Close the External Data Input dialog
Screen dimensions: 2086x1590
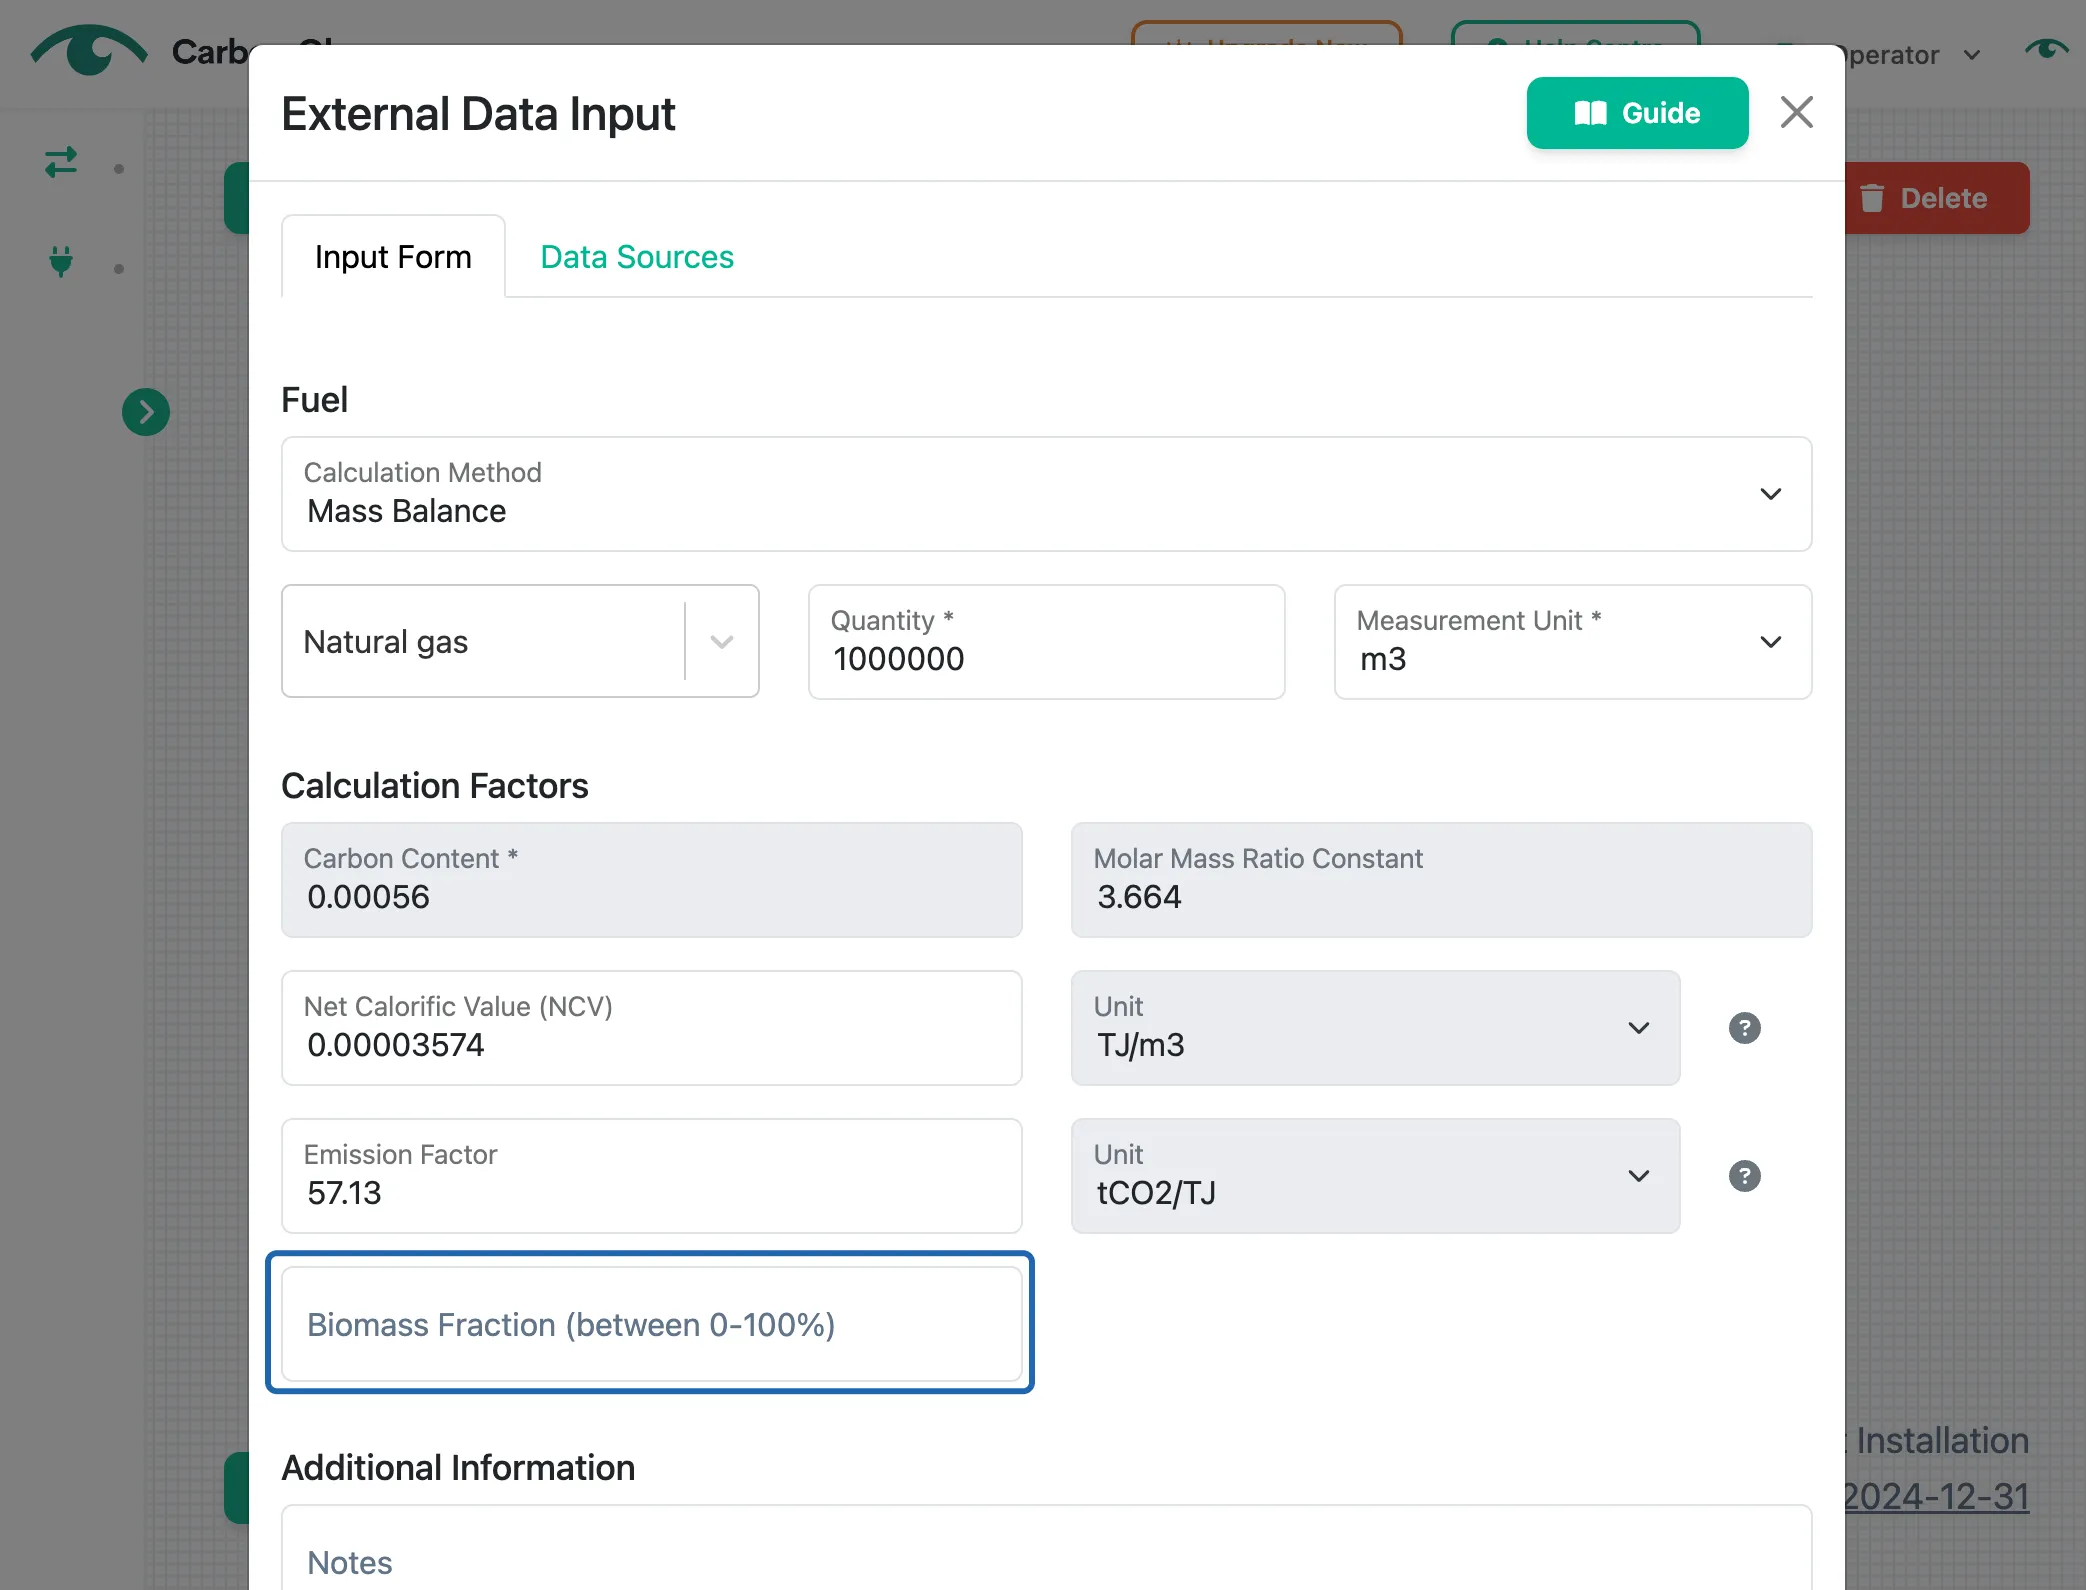tap(1796, 112)
